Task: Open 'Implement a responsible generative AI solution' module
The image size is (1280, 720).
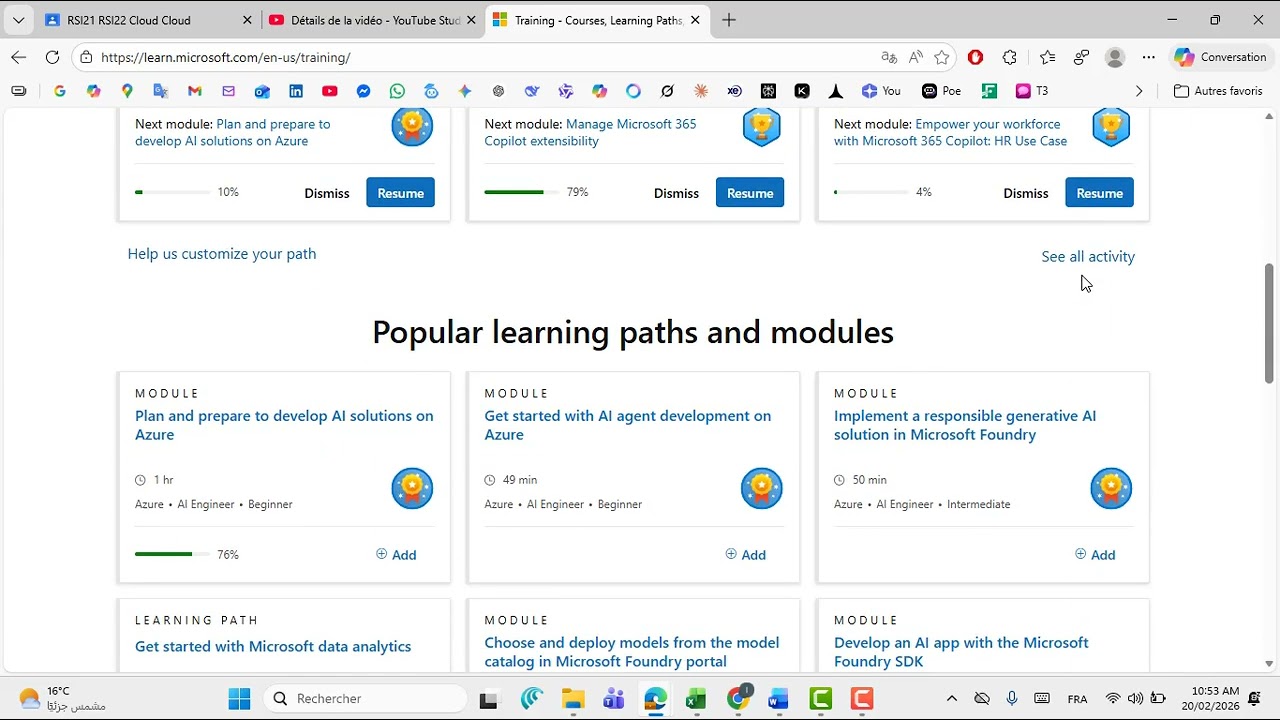Action: click(965, 425)
